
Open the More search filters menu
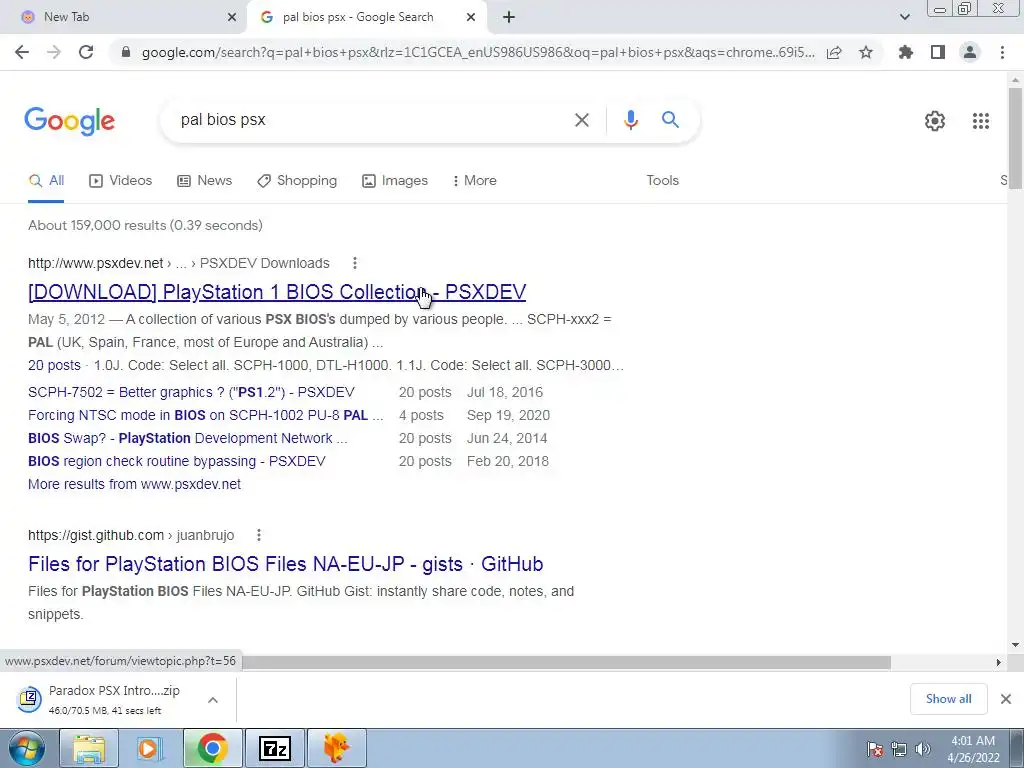pyautogui.click(x=475, y=181)
